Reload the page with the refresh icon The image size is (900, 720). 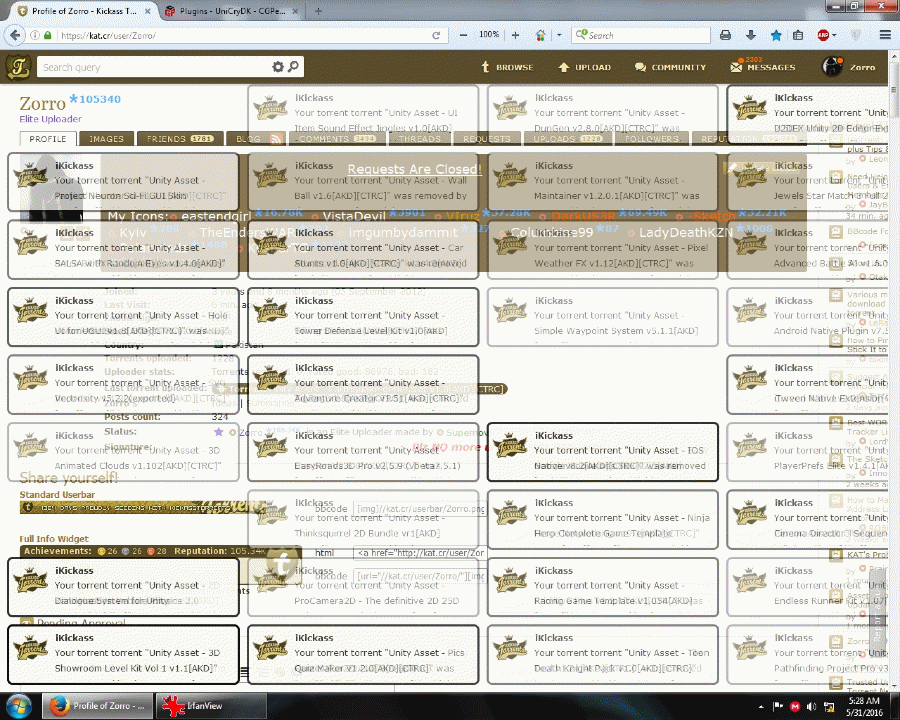[x=436, y=35]
